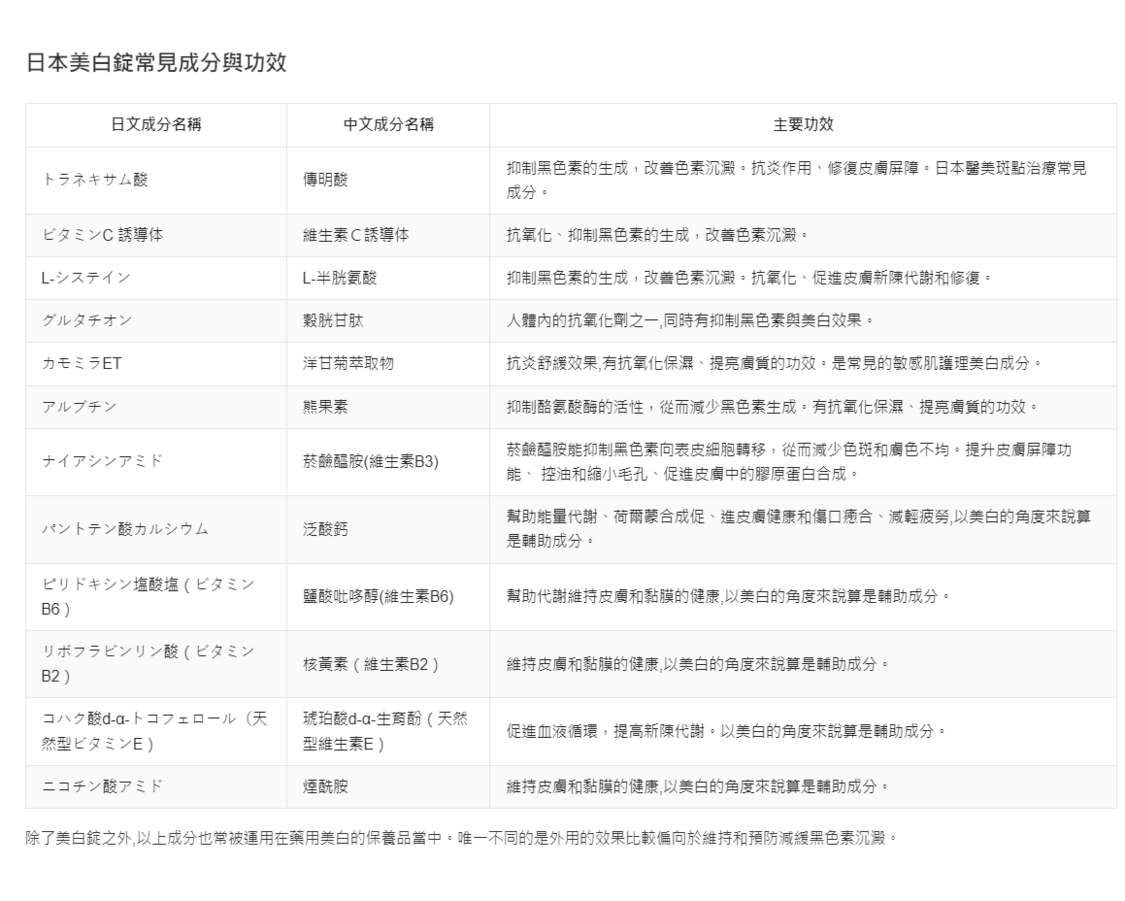Select the cell コハク酸d-α-トコフェロール
Image resolution: width=1125 pixels, height=901 pixels.
(x=156, y=732)
